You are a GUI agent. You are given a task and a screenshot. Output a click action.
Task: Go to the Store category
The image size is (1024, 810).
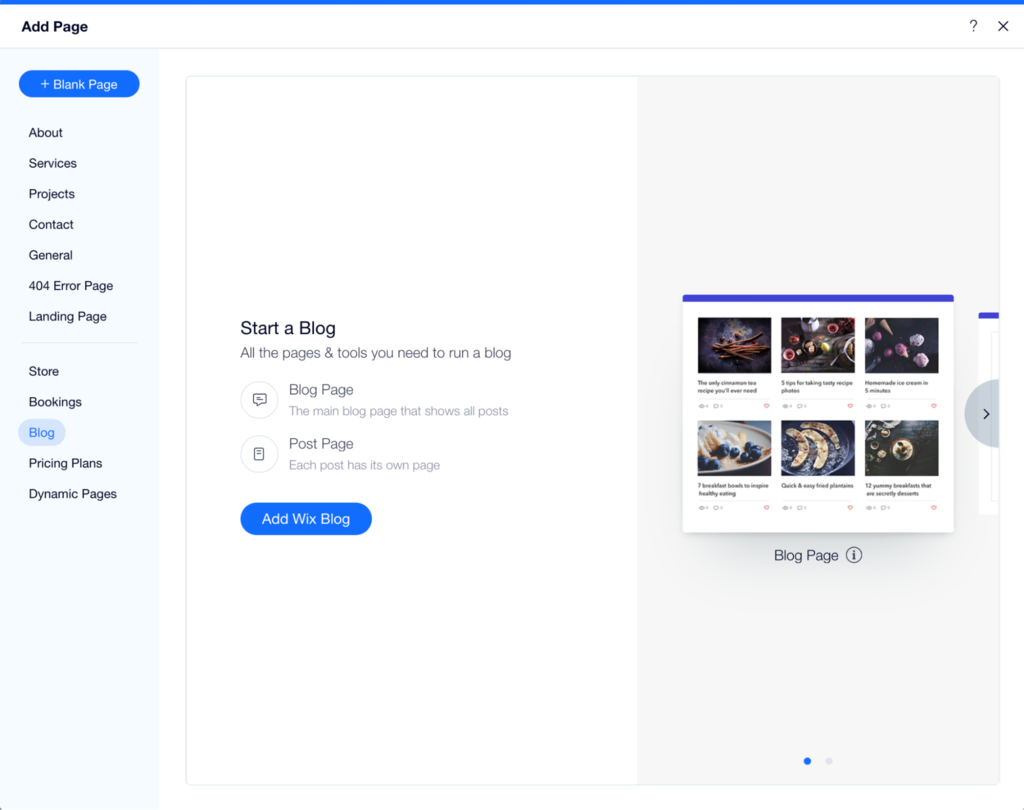44,371
